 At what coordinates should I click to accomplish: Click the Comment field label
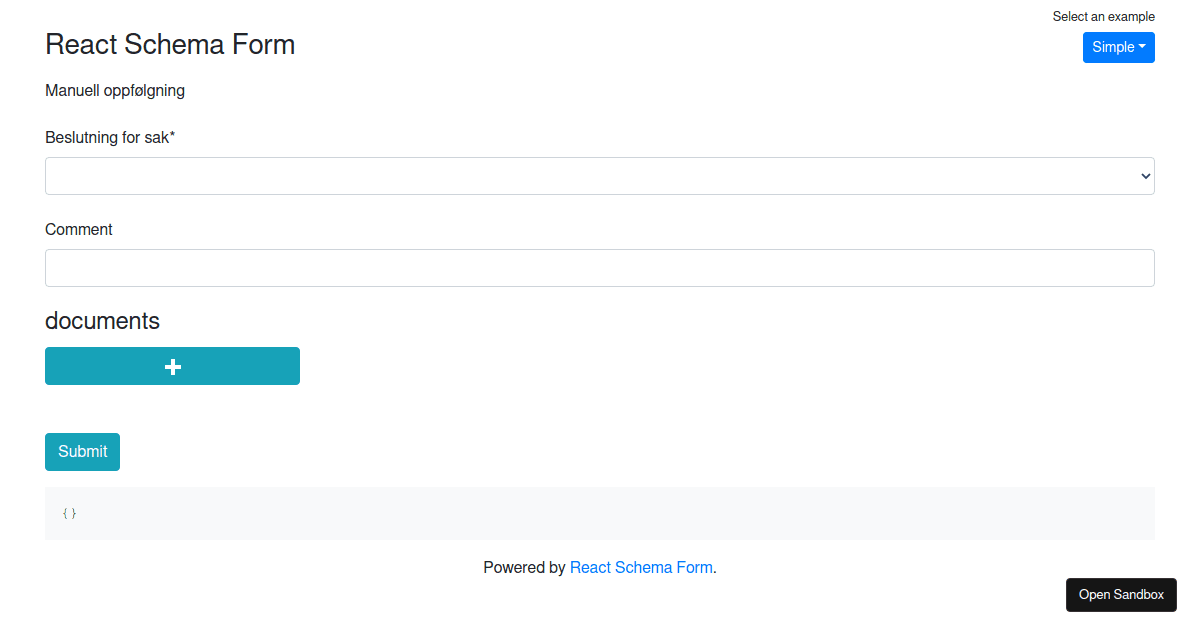tap(79, 229)
